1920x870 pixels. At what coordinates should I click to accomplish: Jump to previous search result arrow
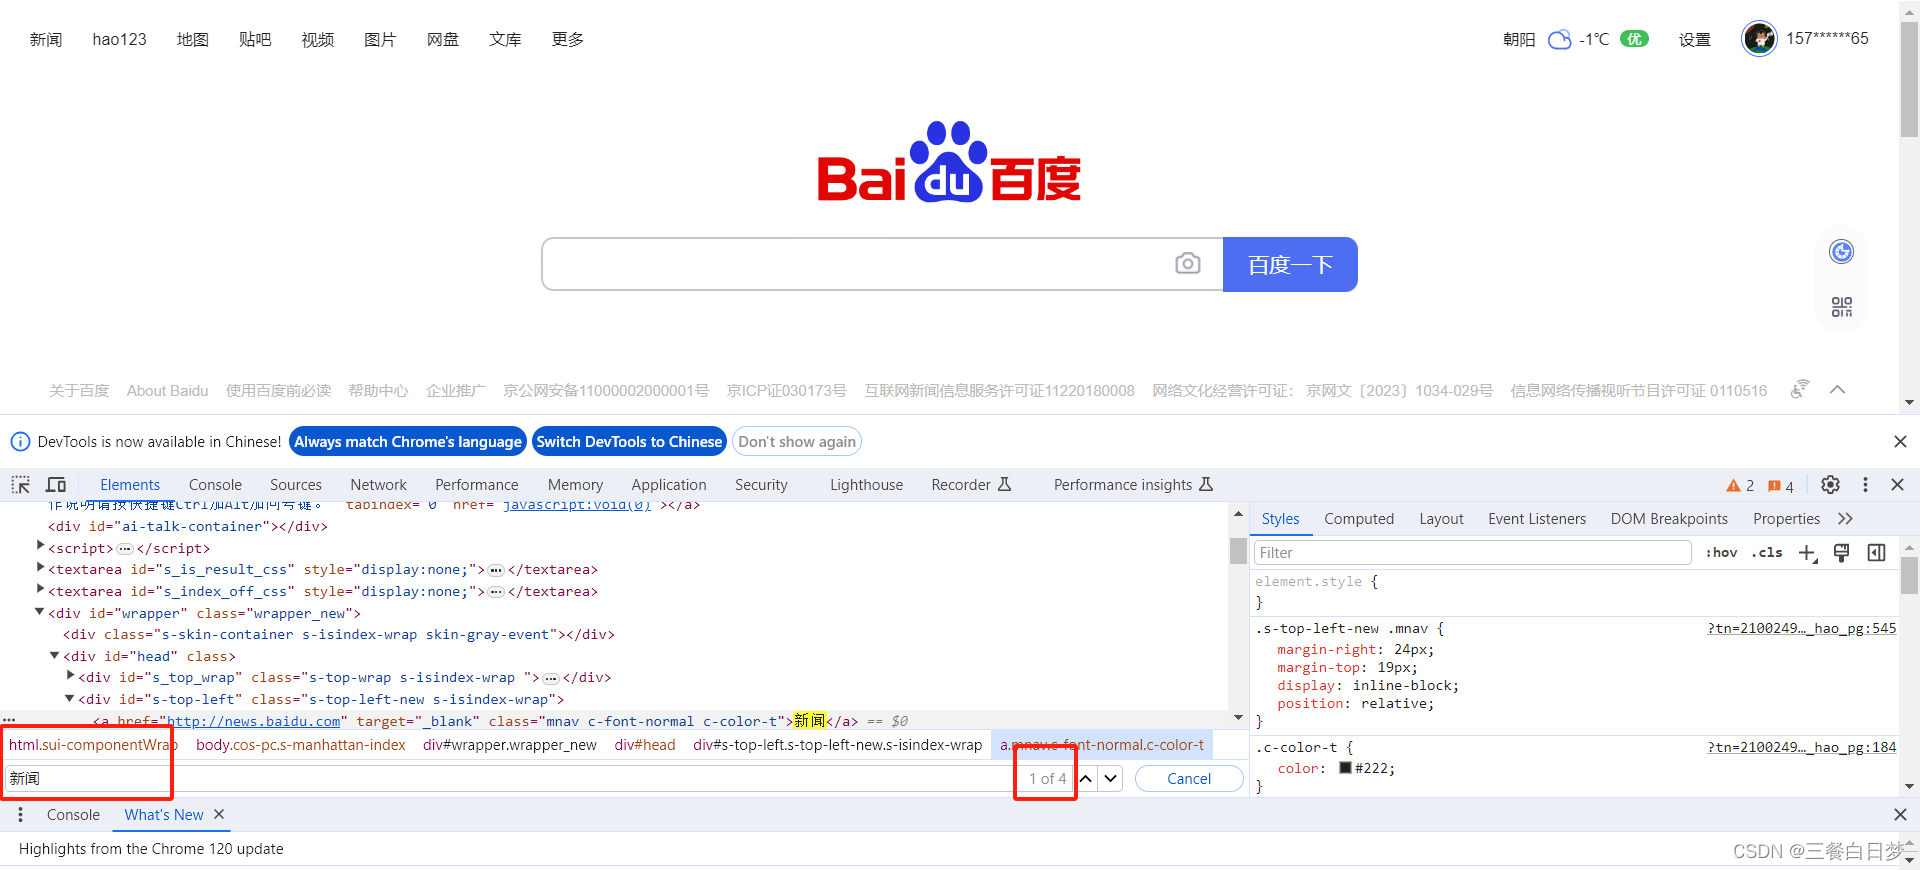[x=1086, y=778]
